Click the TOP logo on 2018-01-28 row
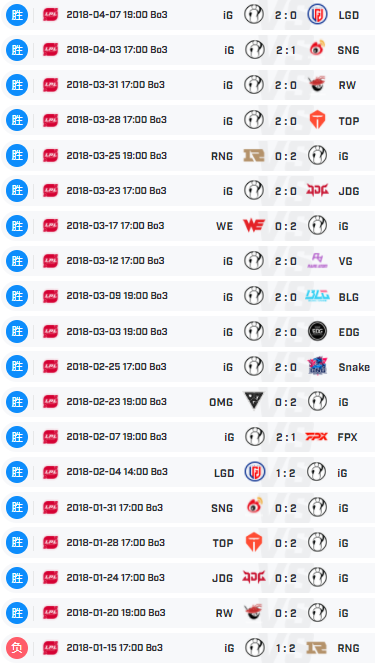The width and height of the screenshot is (375, 665). [254, 542]
